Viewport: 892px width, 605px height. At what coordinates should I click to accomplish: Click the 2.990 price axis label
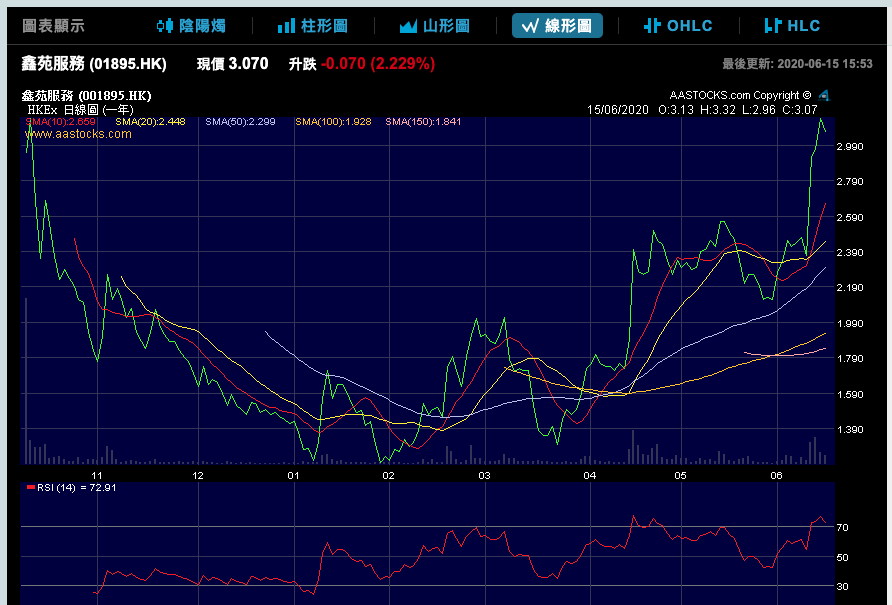[x=850, y=147]
